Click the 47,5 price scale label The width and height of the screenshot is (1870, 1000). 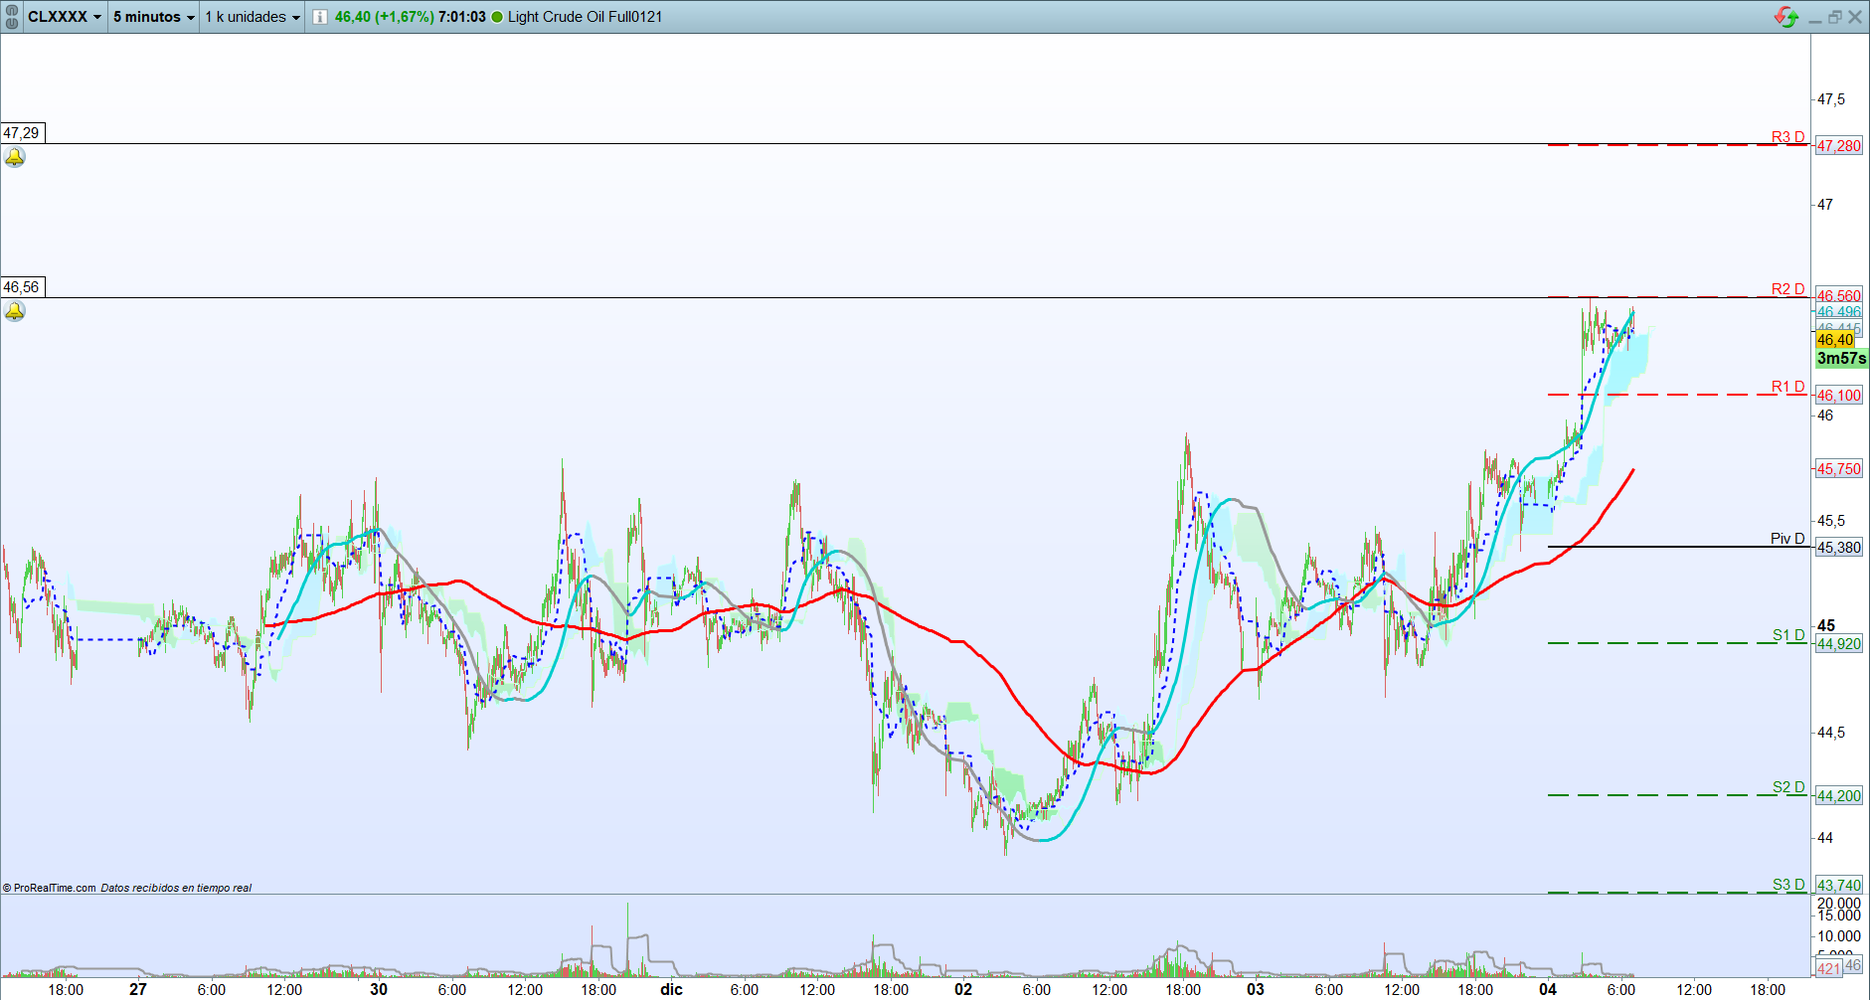click(1831, 99)
